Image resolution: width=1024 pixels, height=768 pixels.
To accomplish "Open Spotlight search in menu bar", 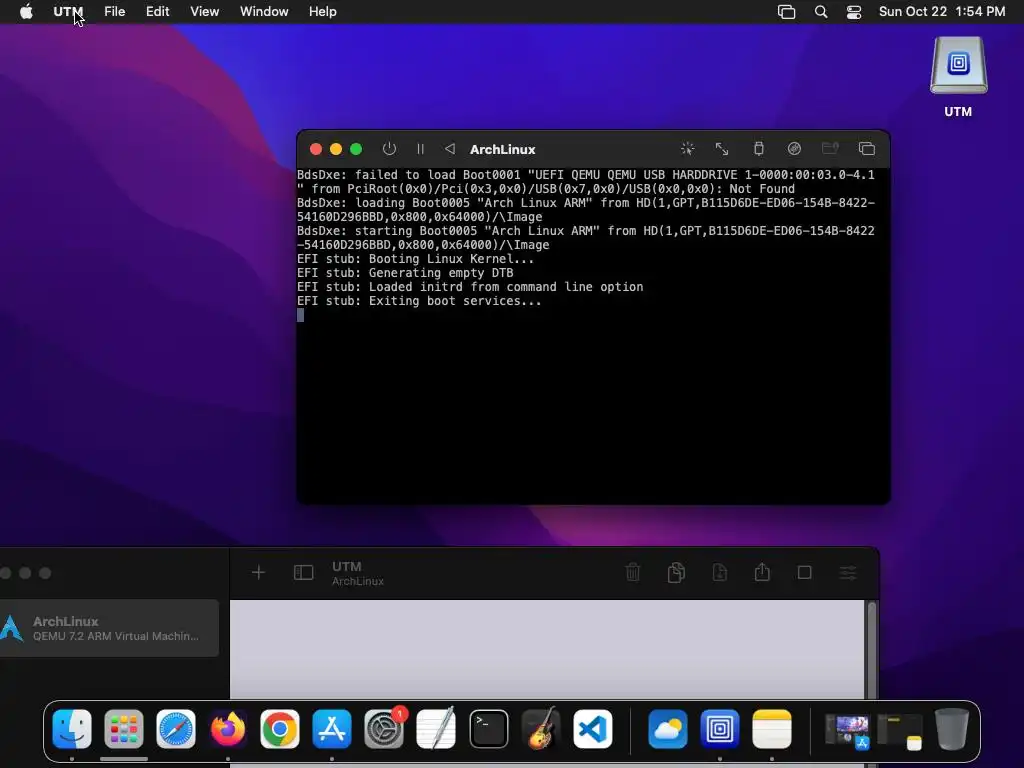I will tap(821, 12).
